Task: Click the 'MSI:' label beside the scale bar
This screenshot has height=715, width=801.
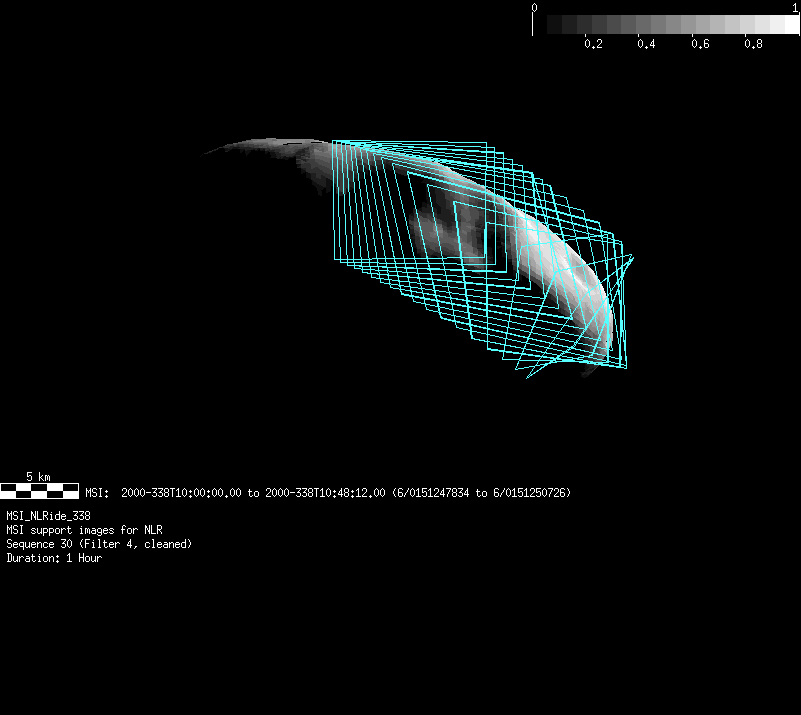Action: click(x=97, y=493)
